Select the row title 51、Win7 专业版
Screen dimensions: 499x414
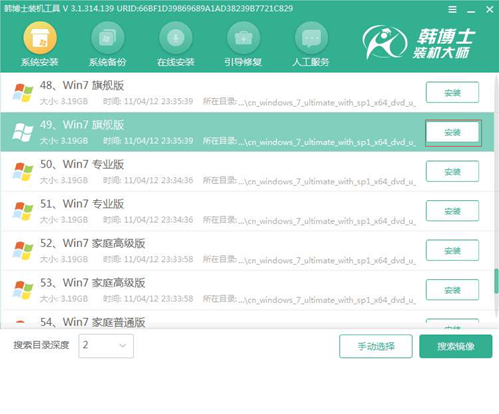point(82,204)
